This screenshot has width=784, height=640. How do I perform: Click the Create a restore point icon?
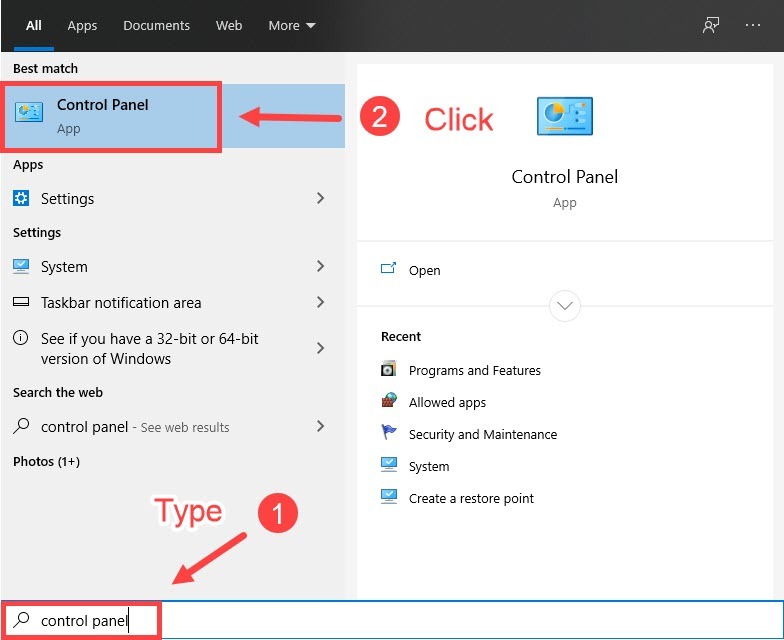(388, 496)
